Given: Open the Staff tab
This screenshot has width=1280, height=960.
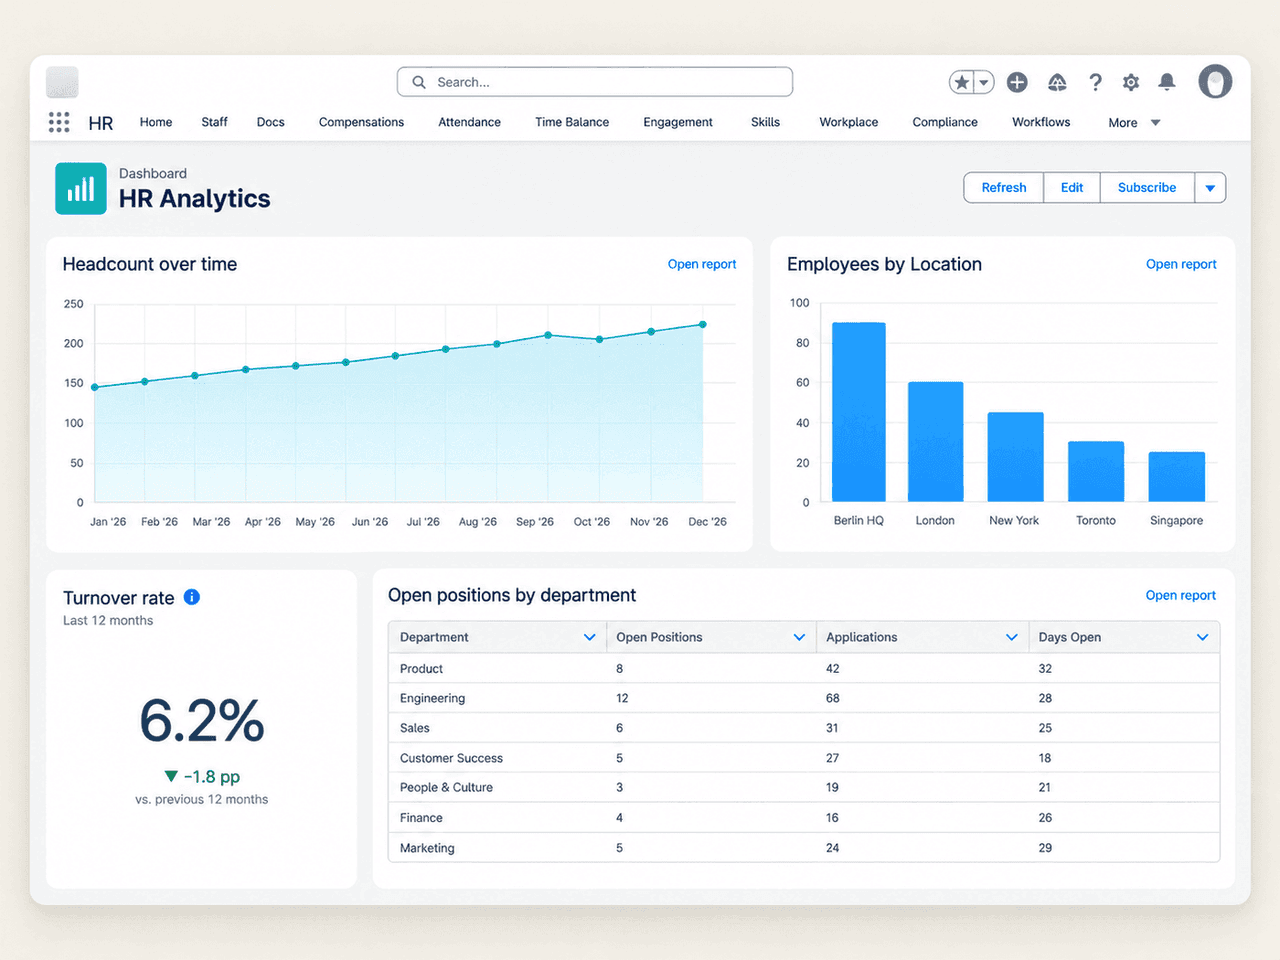Looking at the screenshot, I should [x=214, y=122].
